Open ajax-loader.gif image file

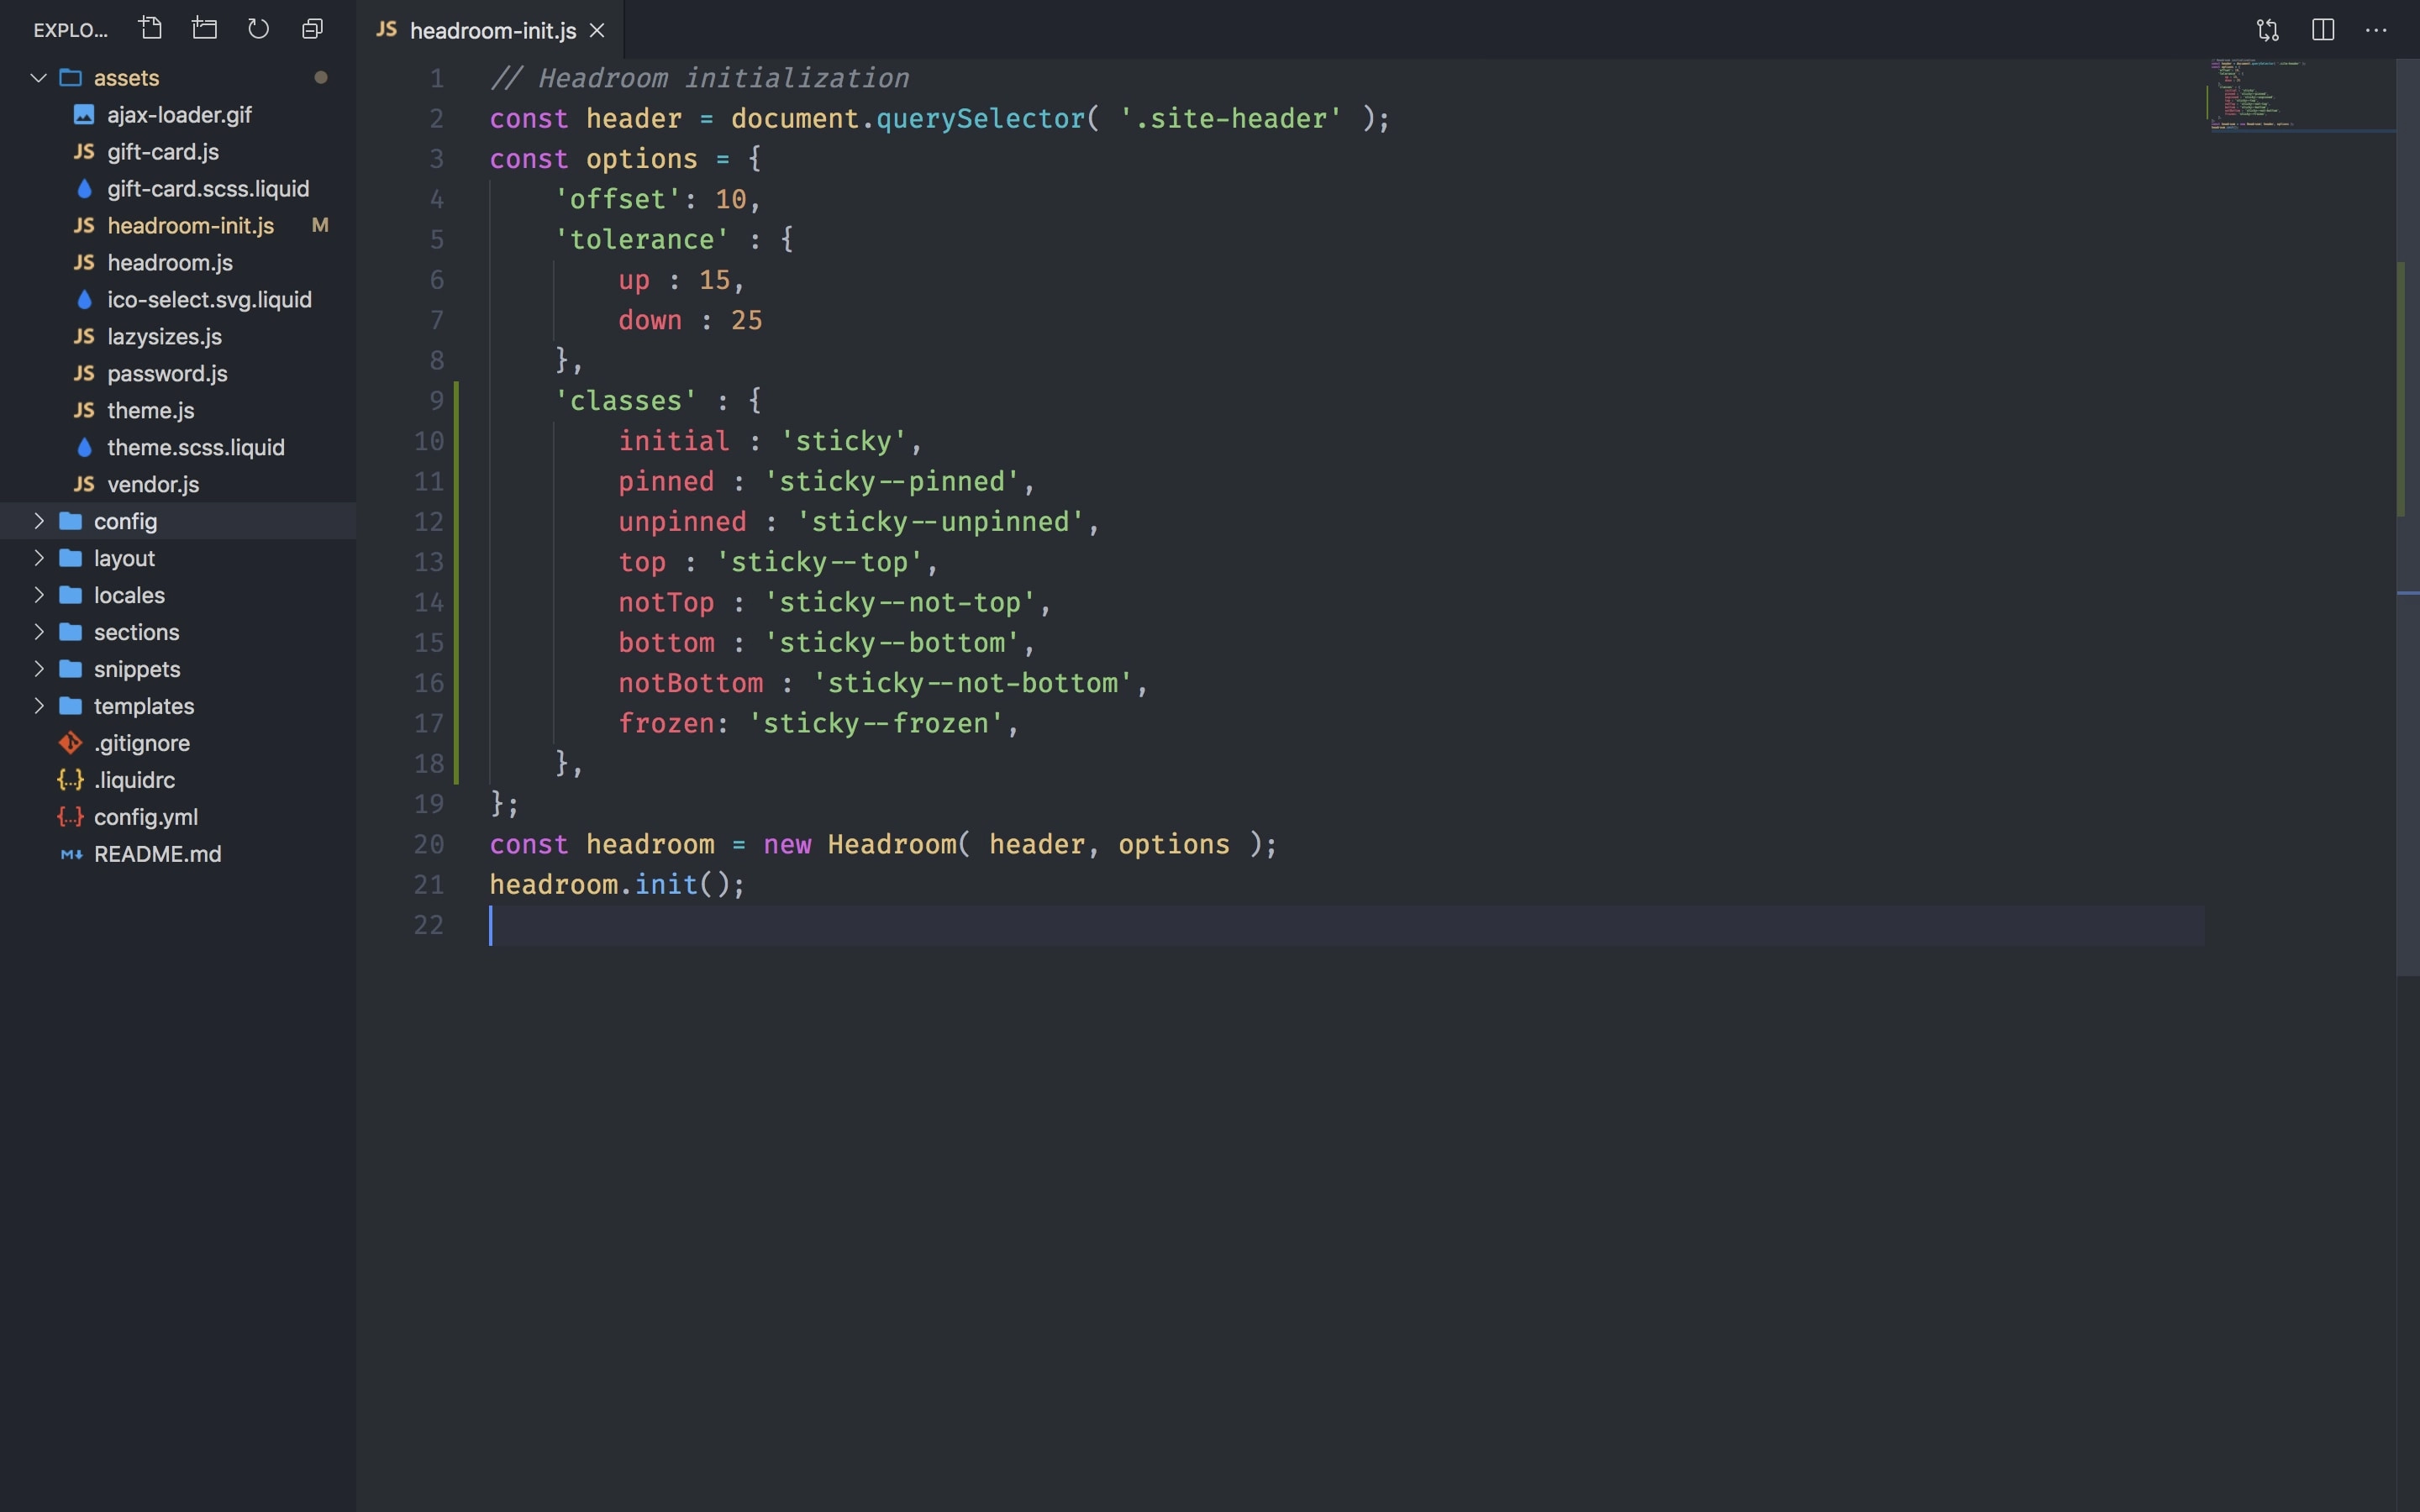(x=178, y=115)
